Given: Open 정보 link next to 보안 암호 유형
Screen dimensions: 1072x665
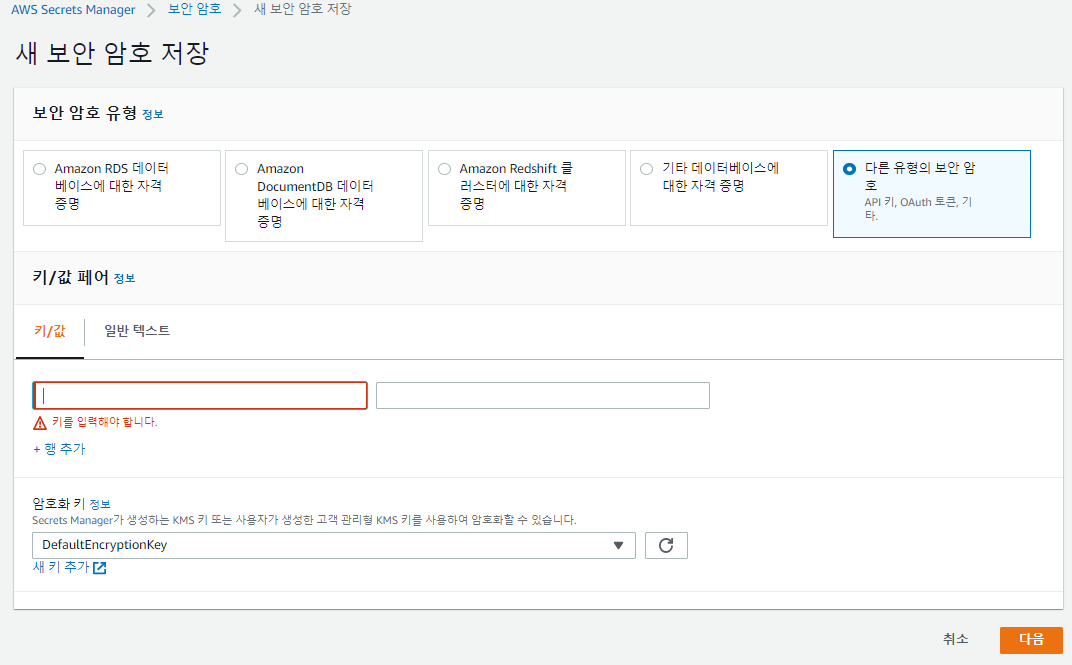Looking at the screenshot, I should point(152,114).
